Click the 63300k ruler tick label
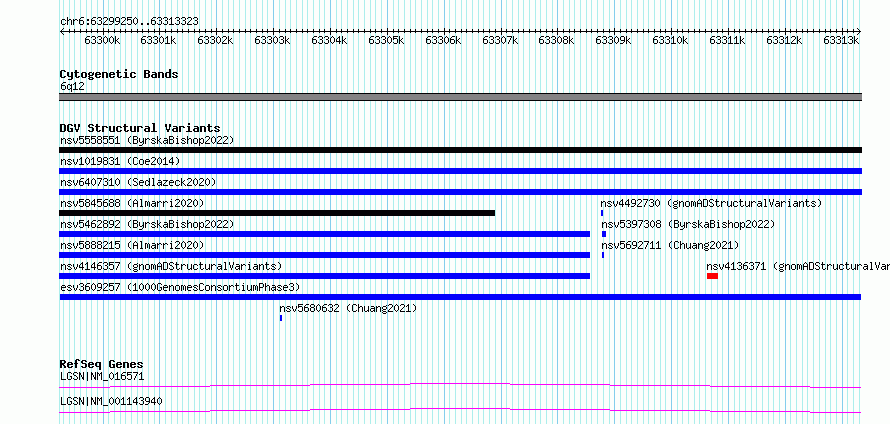 [102, 40]
